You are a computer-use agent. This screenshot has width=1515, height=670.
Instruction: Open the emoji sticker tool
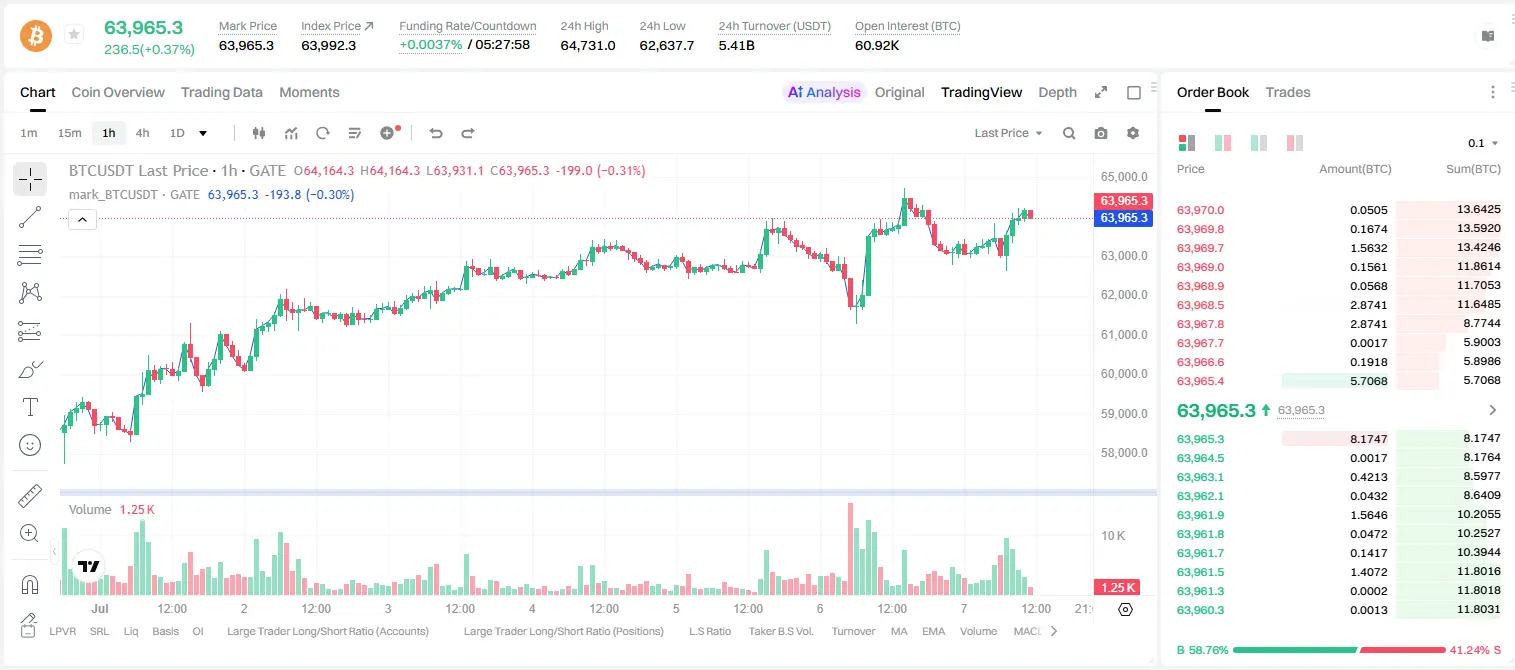(x=30, y=445)
